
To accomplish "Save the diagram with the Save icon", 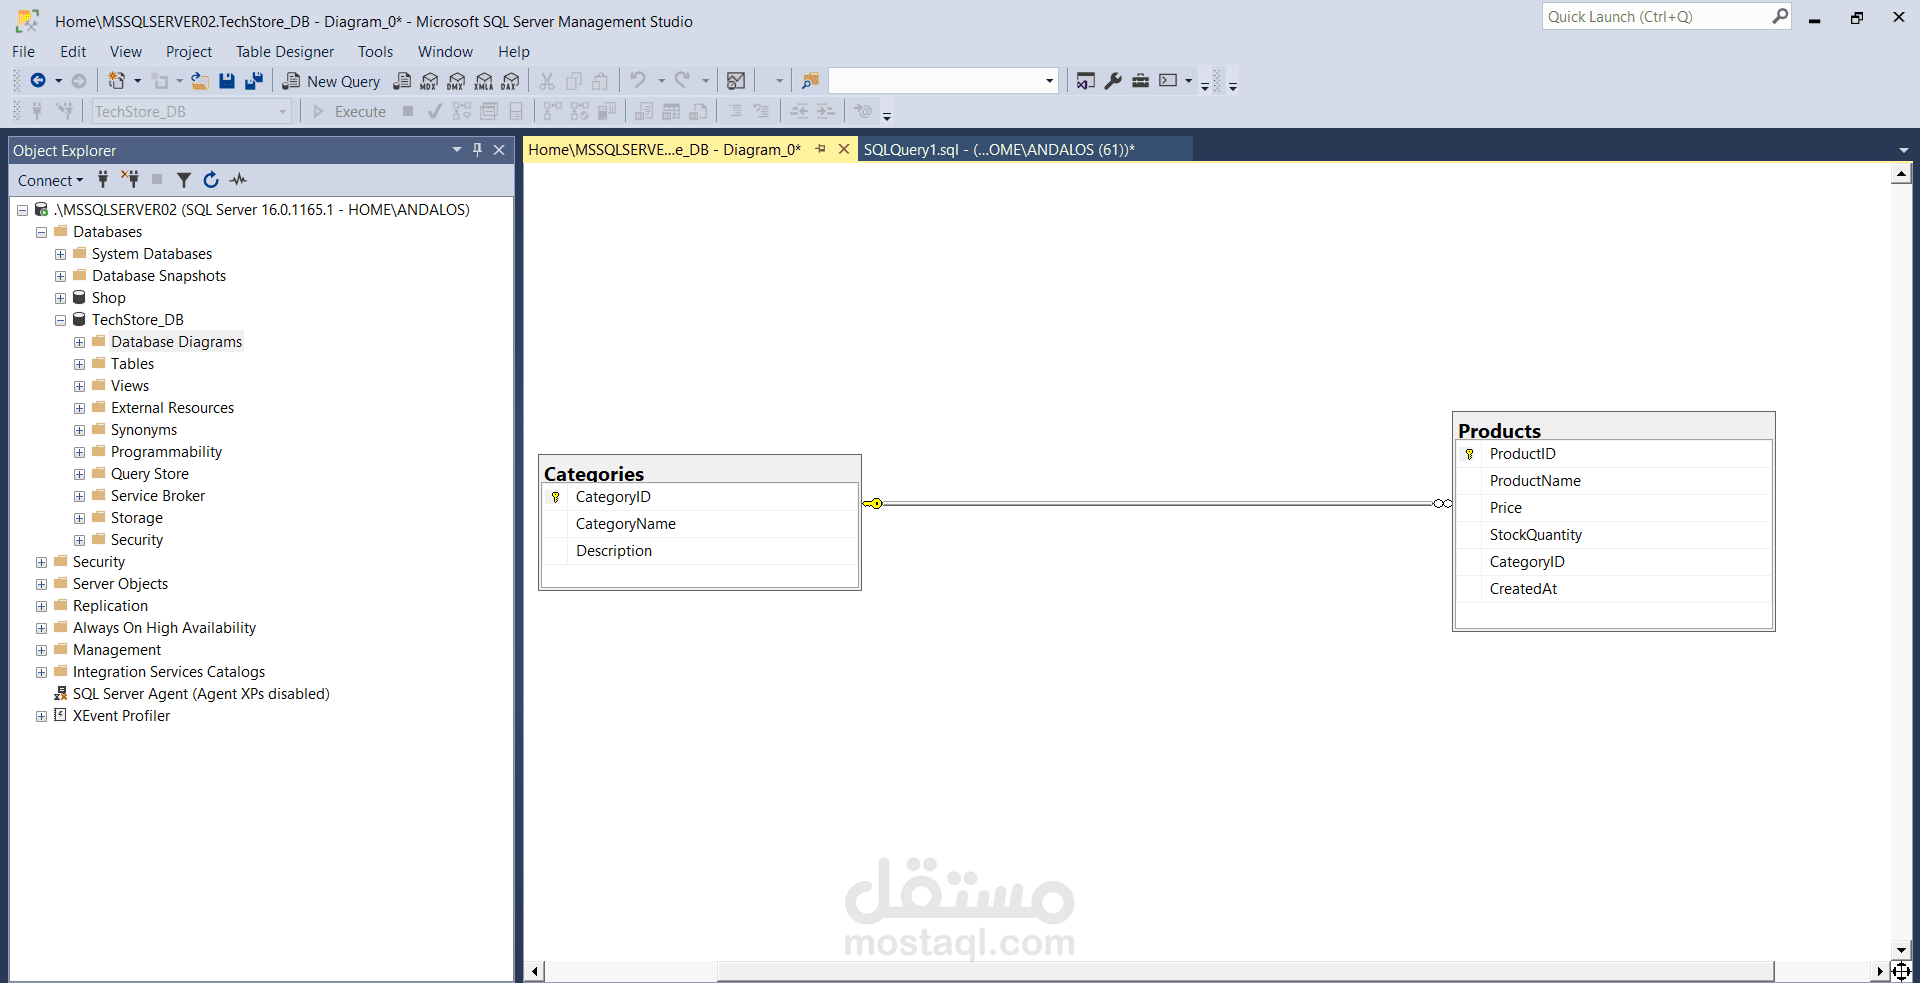I will click(x=227, y=81).
